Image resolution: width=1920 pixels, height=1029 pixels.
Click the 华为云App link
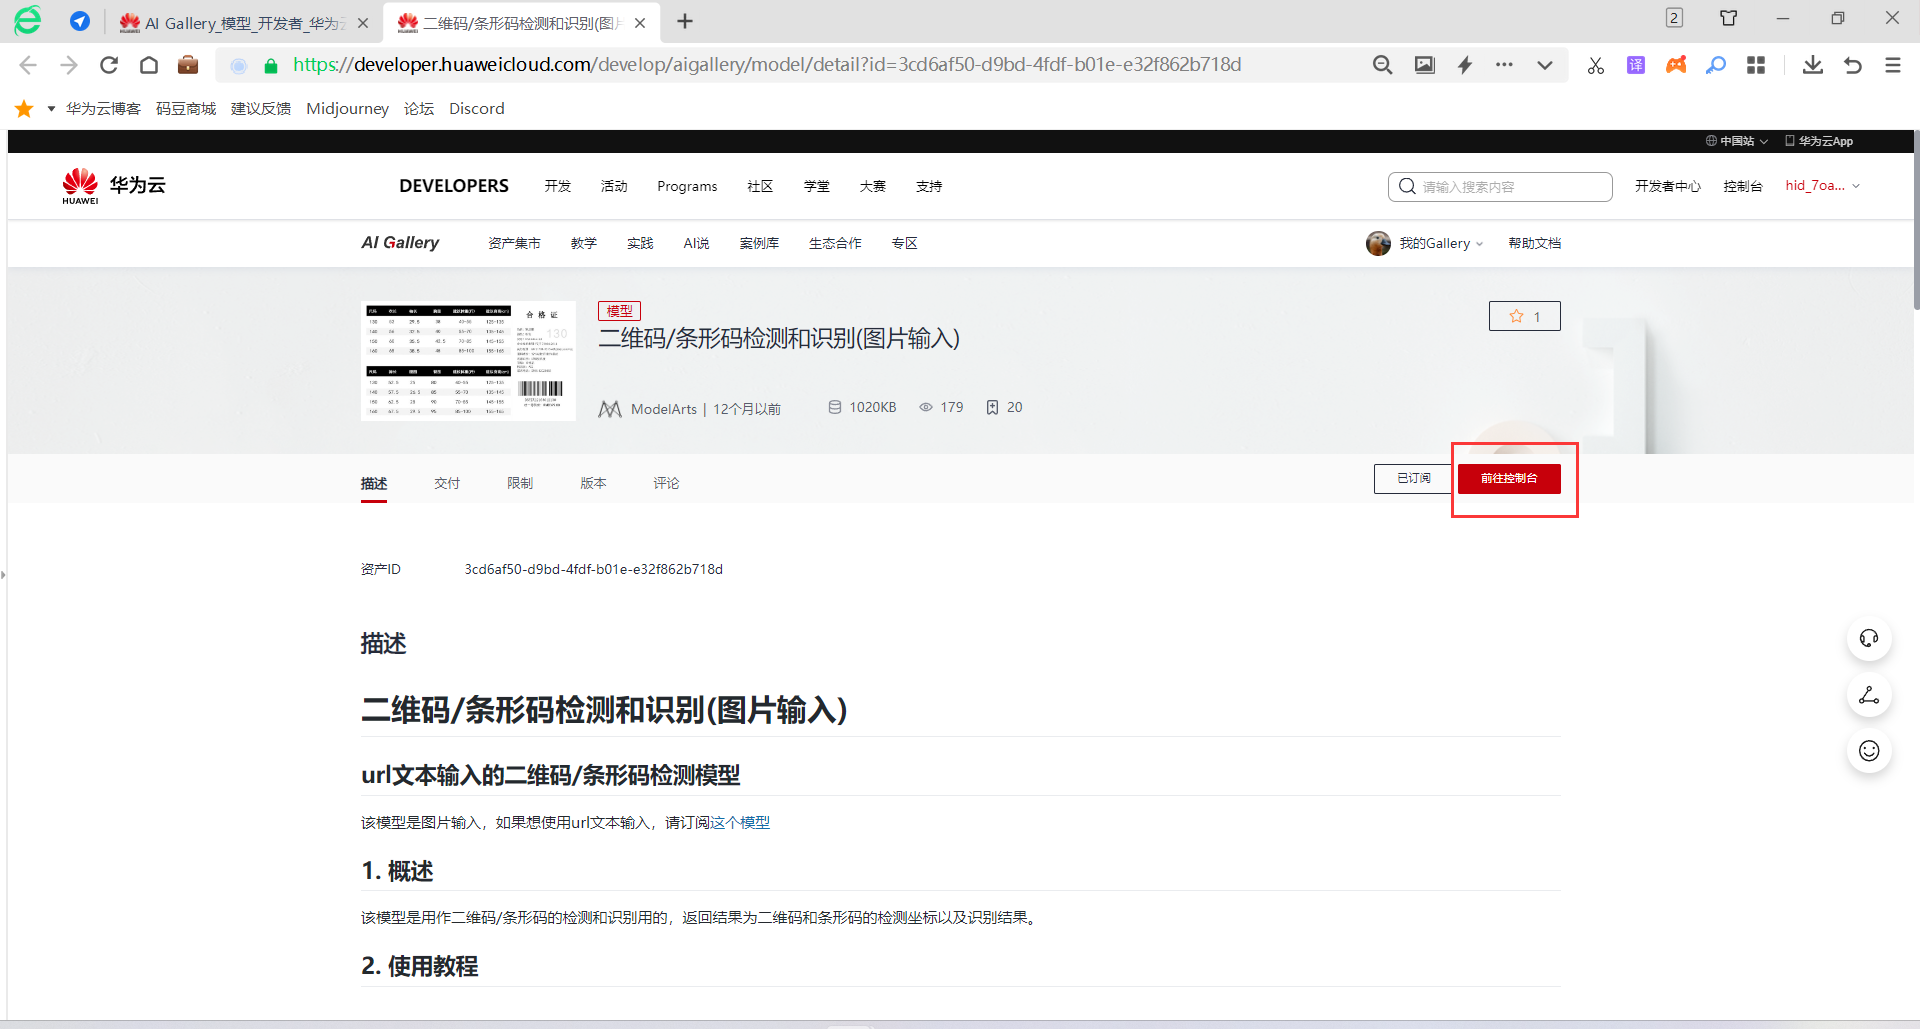point(1819,141)
